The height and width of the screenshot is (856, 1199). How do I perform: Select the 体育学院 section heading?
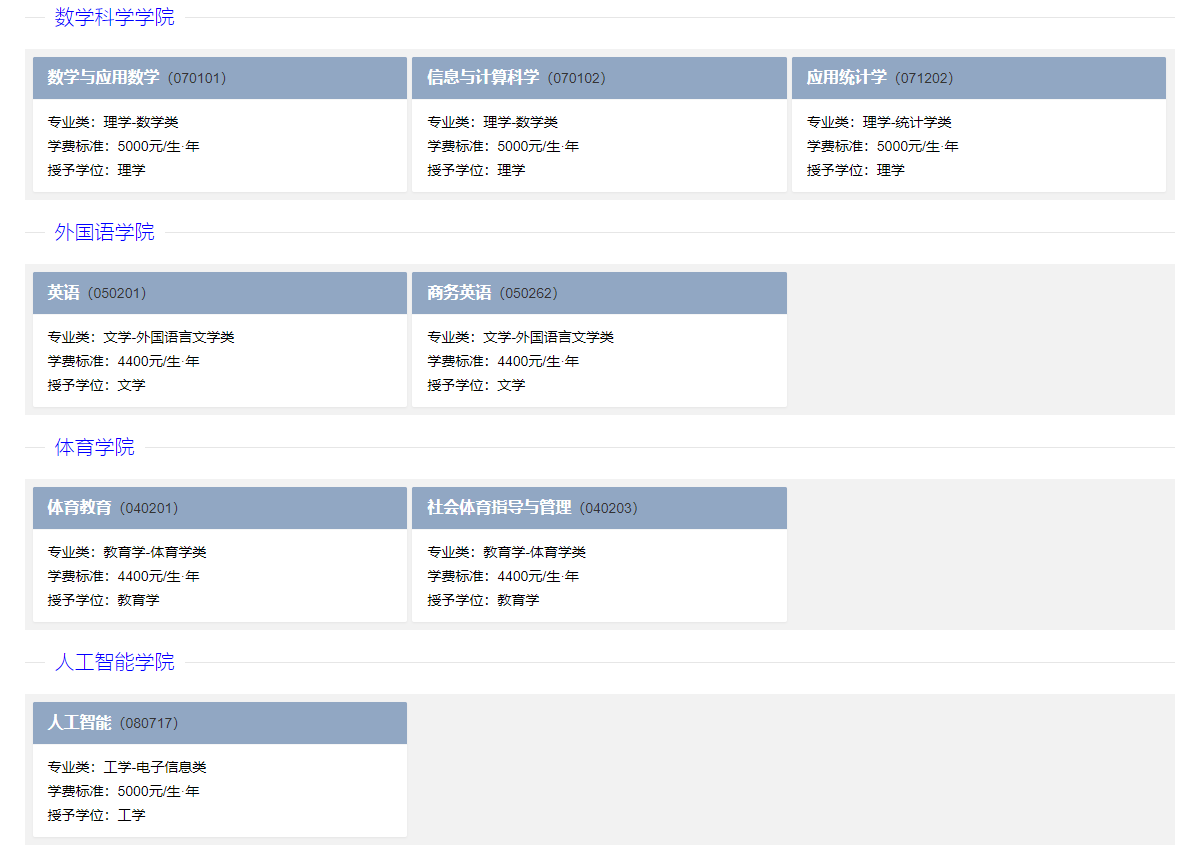94,447
